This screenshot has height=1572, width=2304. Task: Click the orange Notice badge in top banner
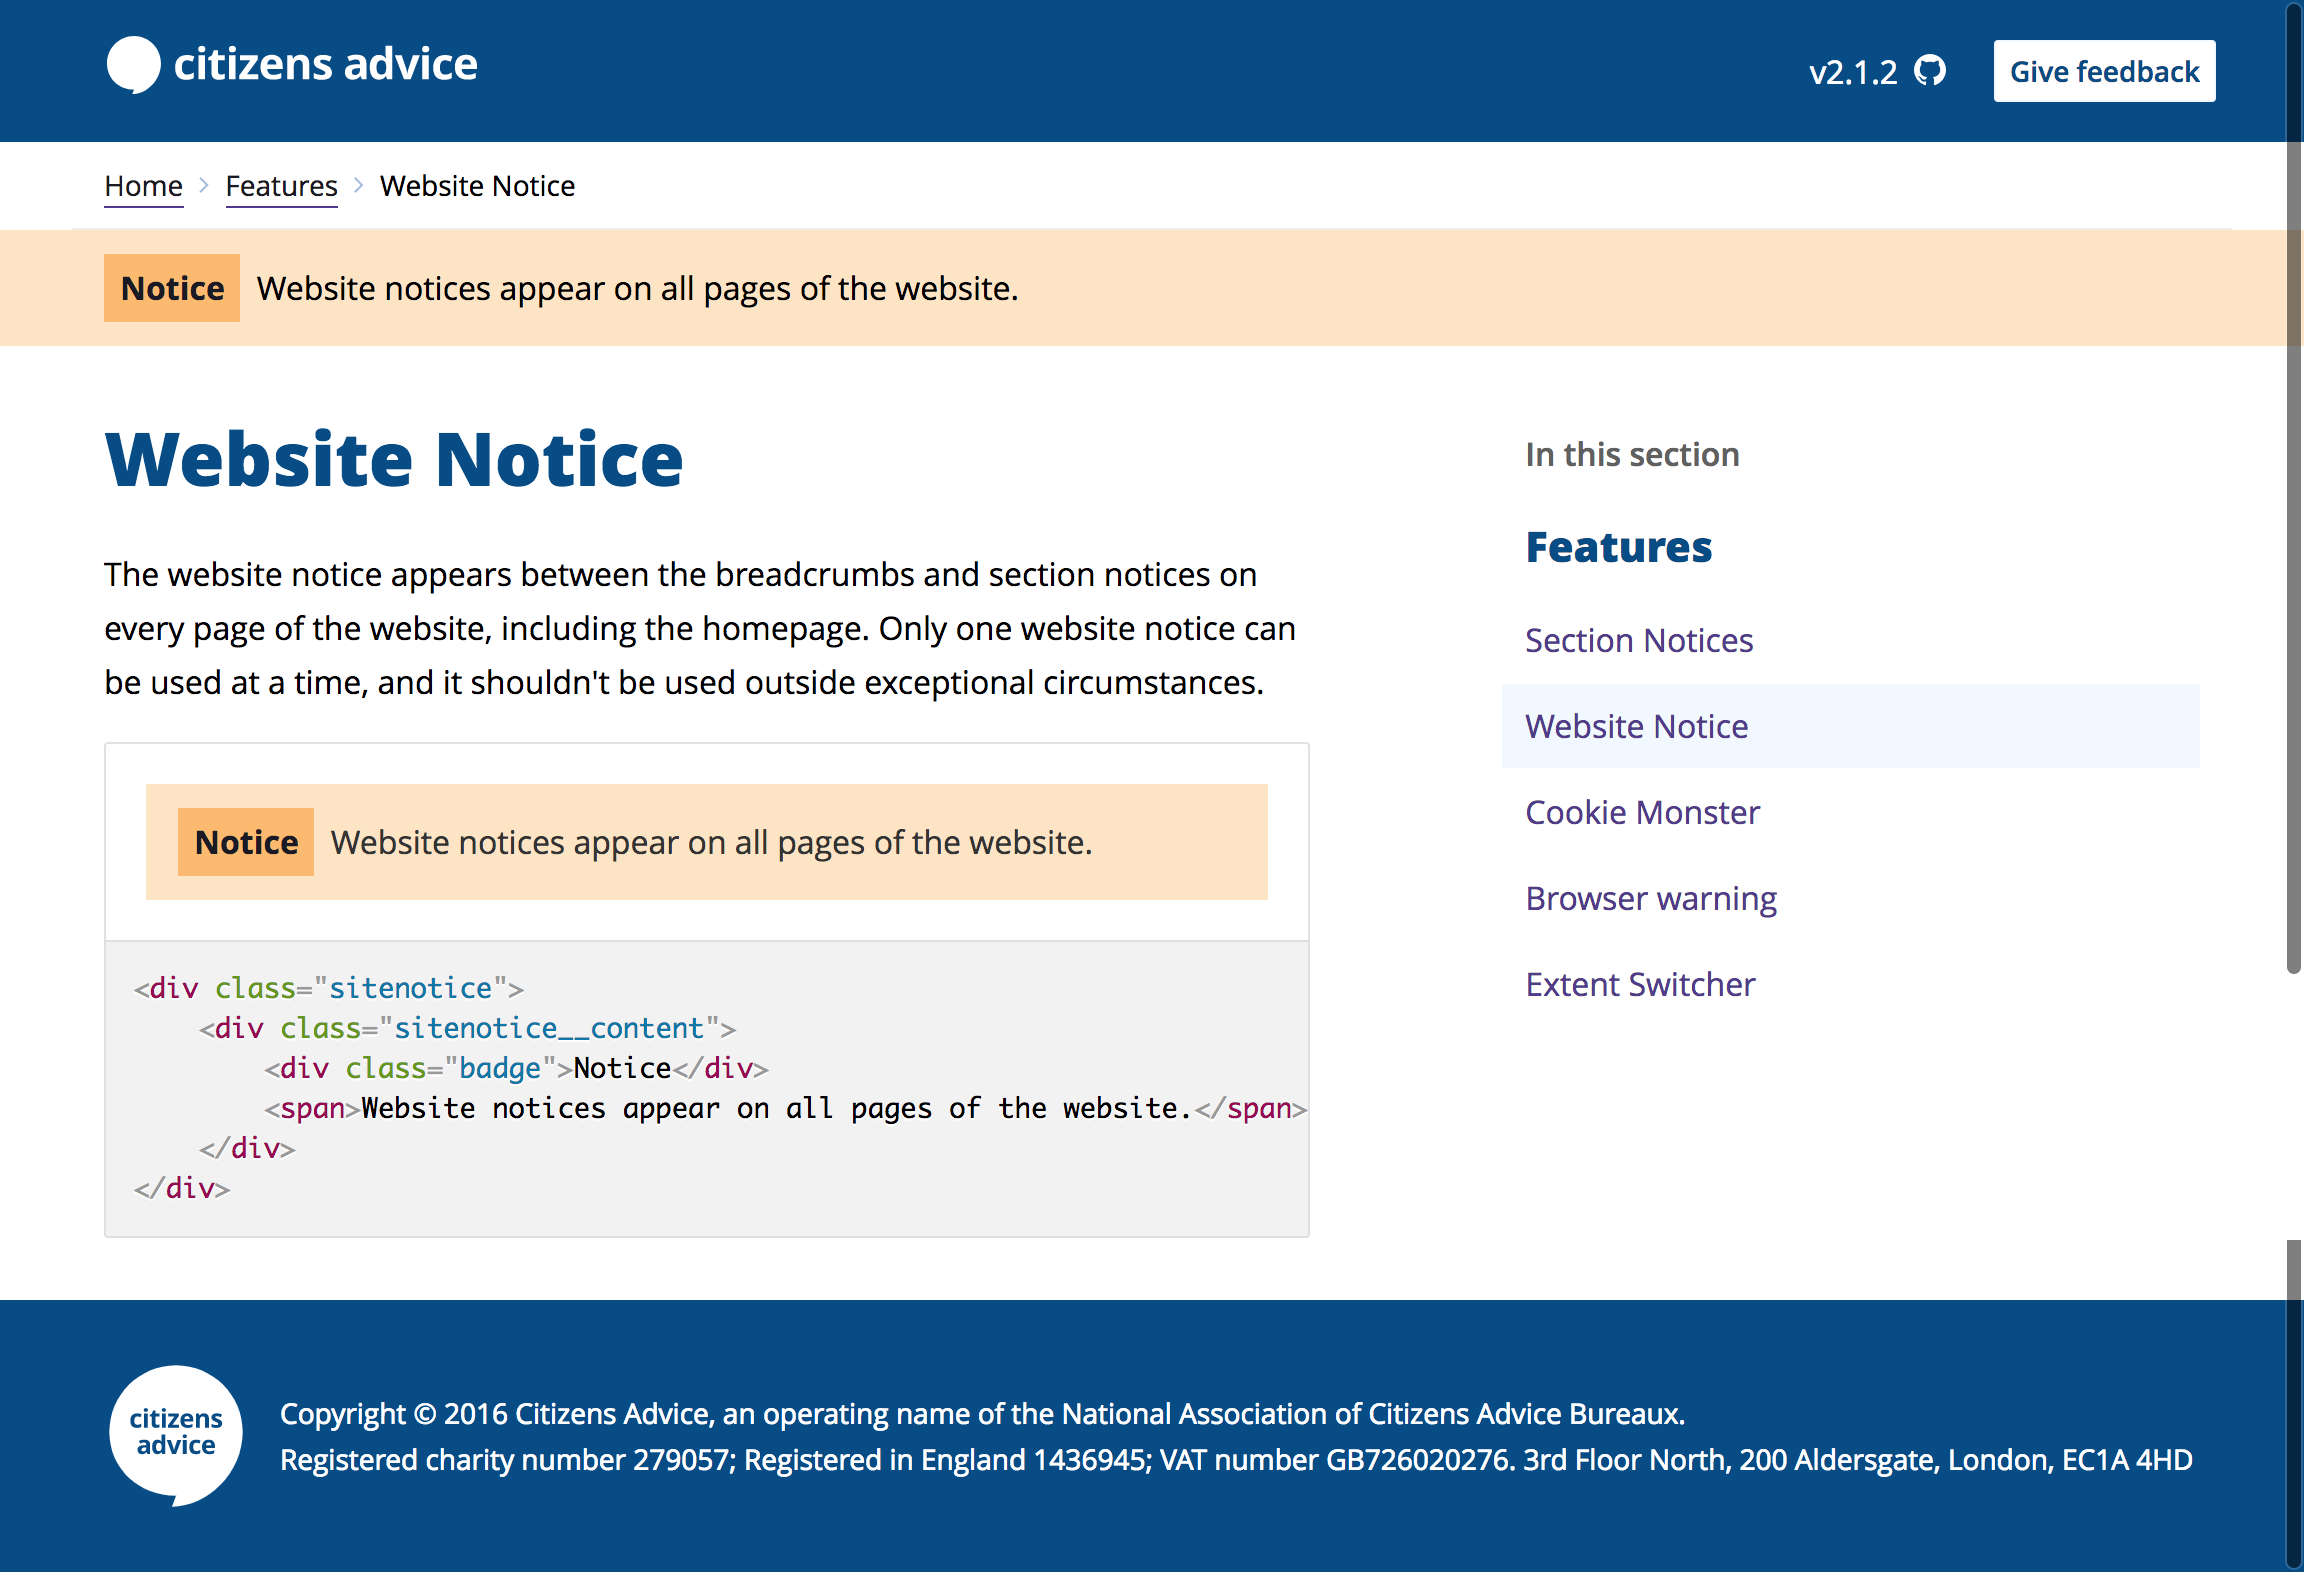click(172, 288)
